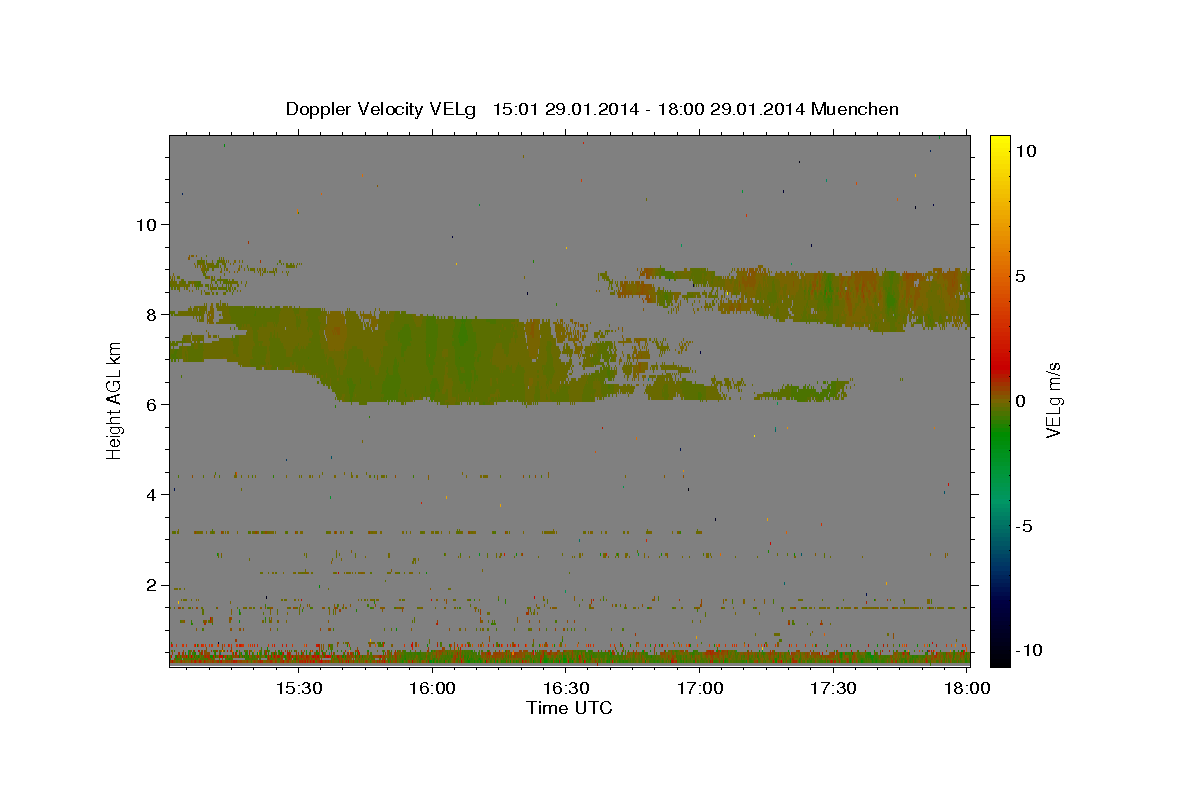Click the colorbar value 10 label

[x=1026, y=150]
